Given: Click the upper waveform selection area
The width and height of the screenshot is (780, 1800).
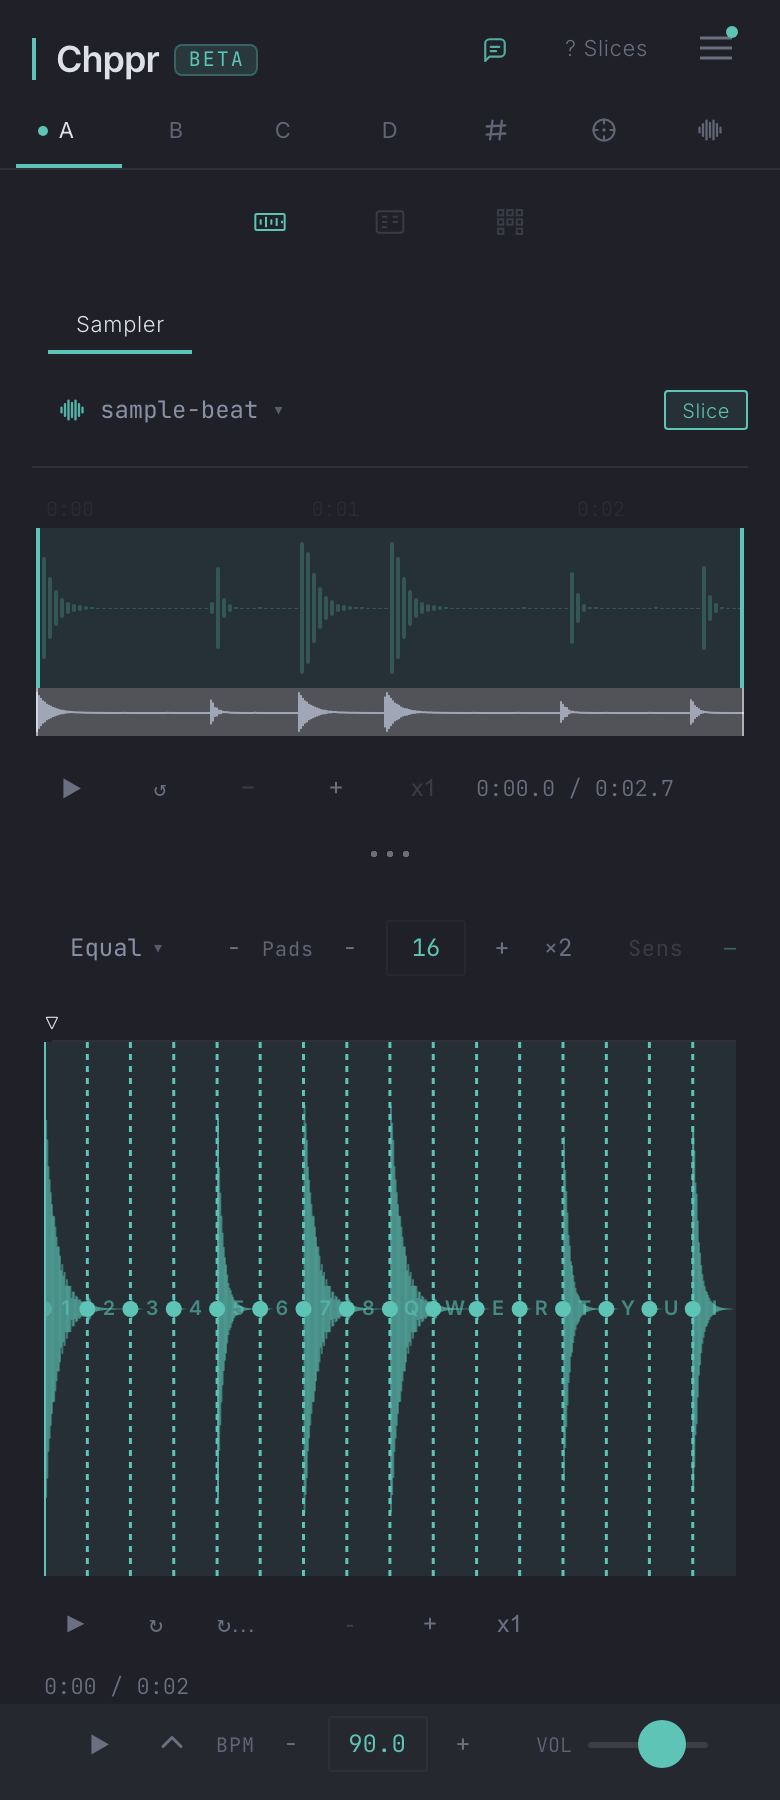Looking at the screenshot, I should click(390, 608).
